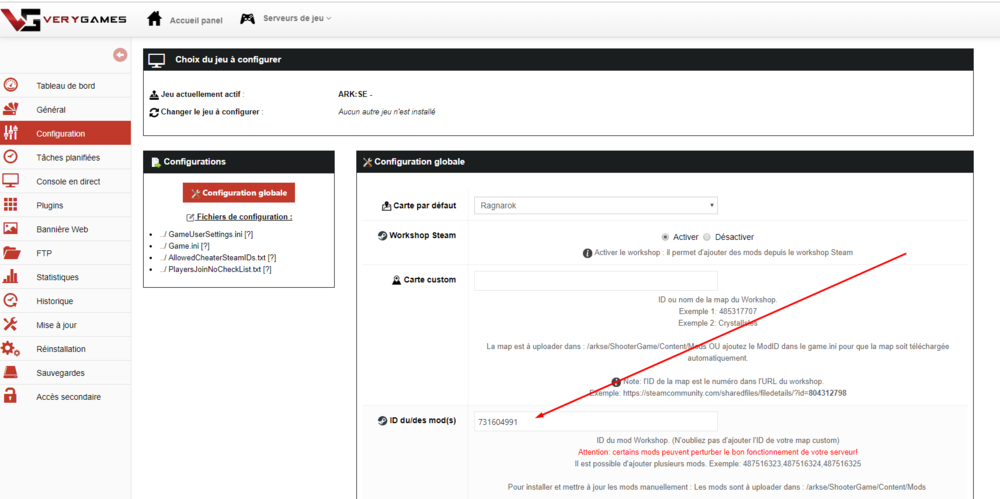The width and height of the screenshot is (1000, 499).
Task: Open the Carte par défaut dropdown
Action: (595, 205)
